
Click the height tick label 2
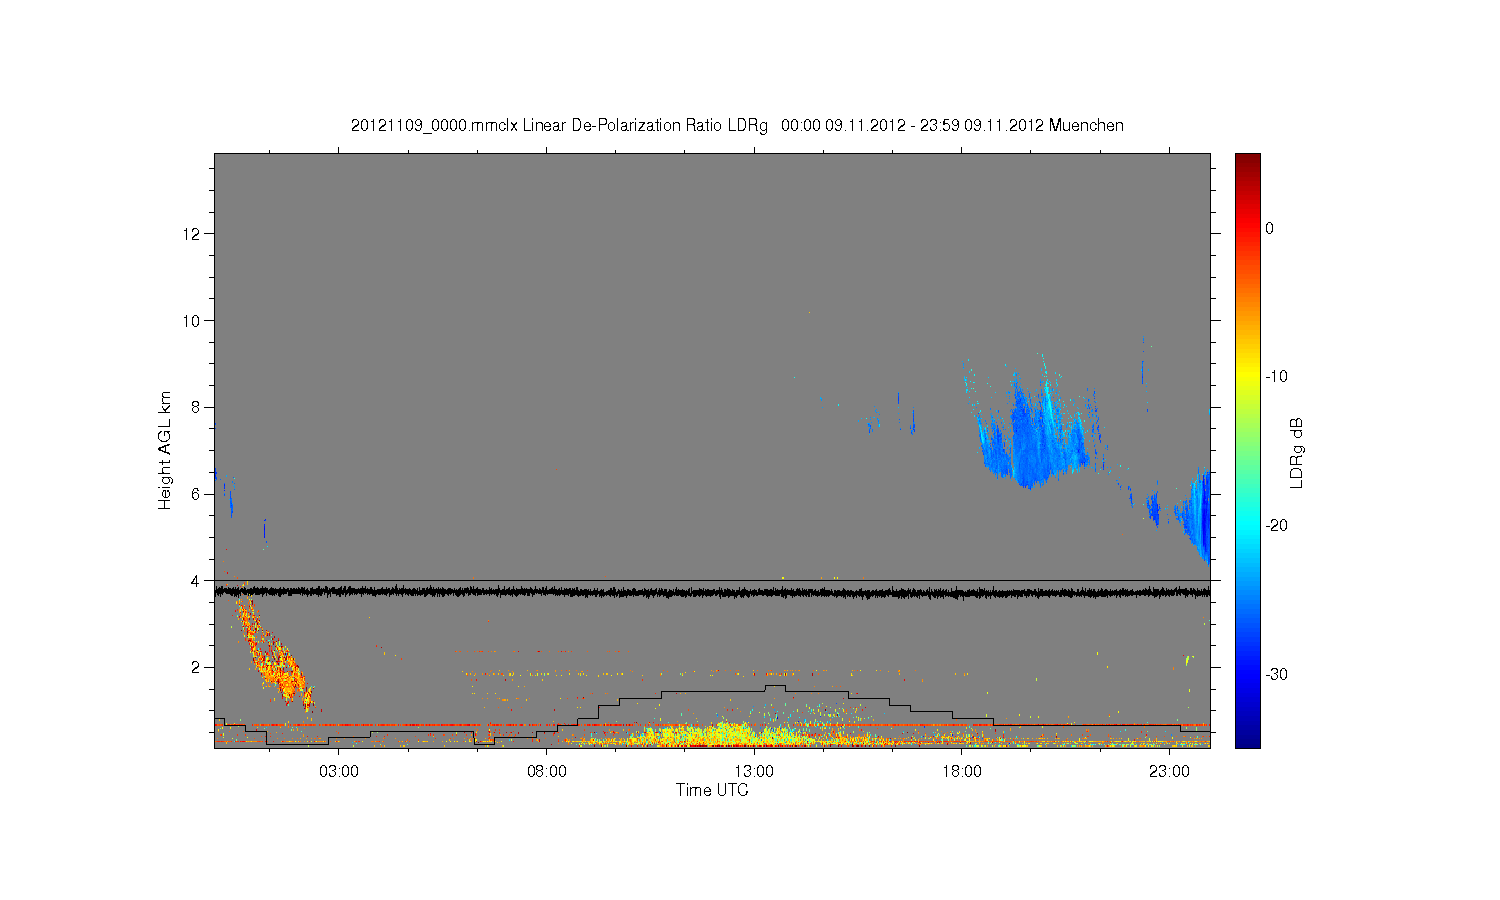pos(196,667)
